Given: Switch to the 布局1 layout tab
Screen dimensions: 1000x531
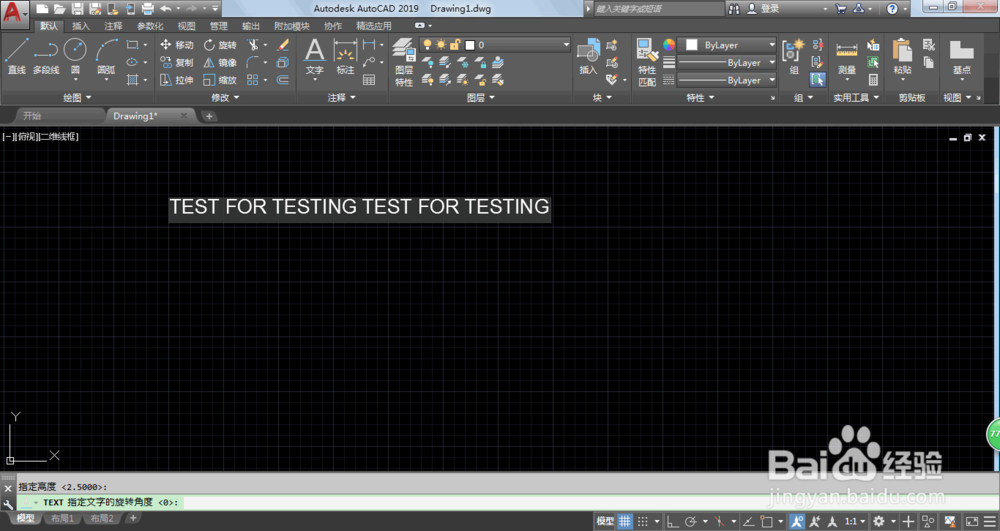Looking at the screenshot, I should pyautogui.click(x=62, y=518).
